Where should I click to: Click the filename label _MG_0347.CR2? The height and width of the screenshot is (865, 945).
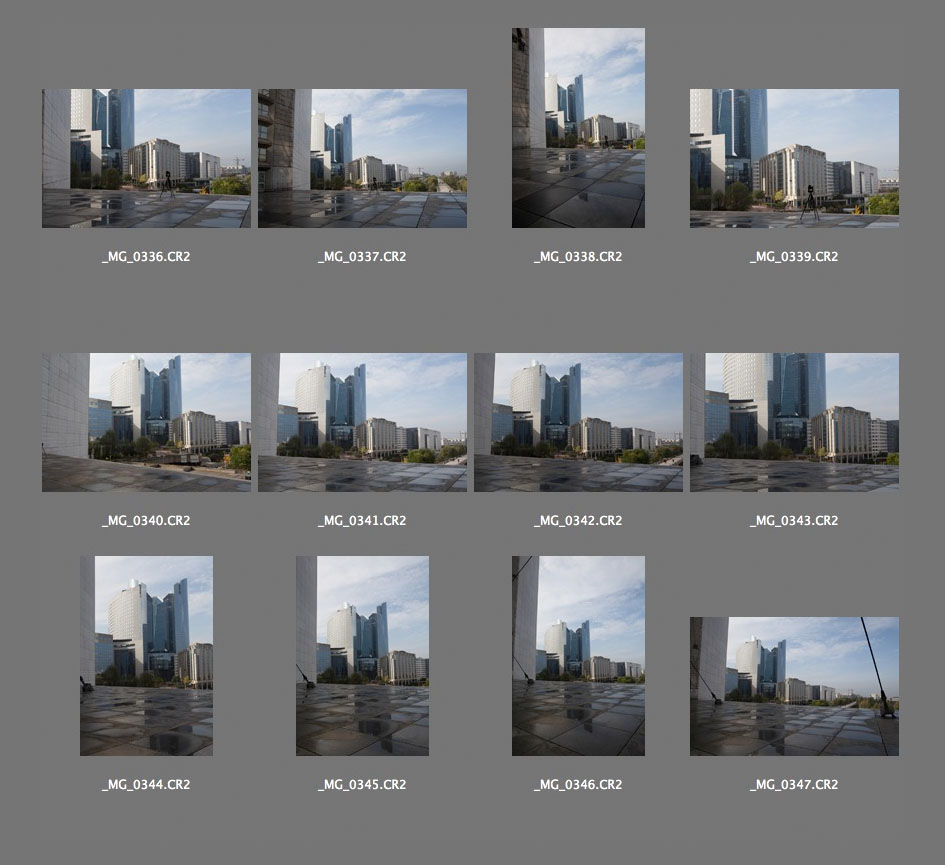click(794, 785)
